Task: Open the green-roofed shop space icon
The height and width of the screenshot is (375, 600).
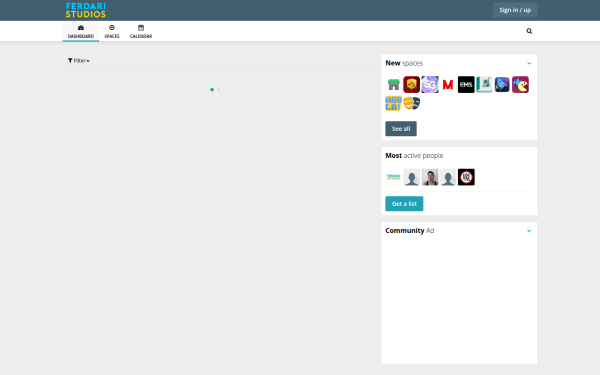Action: pyautogui.click(x=393, y=85)
